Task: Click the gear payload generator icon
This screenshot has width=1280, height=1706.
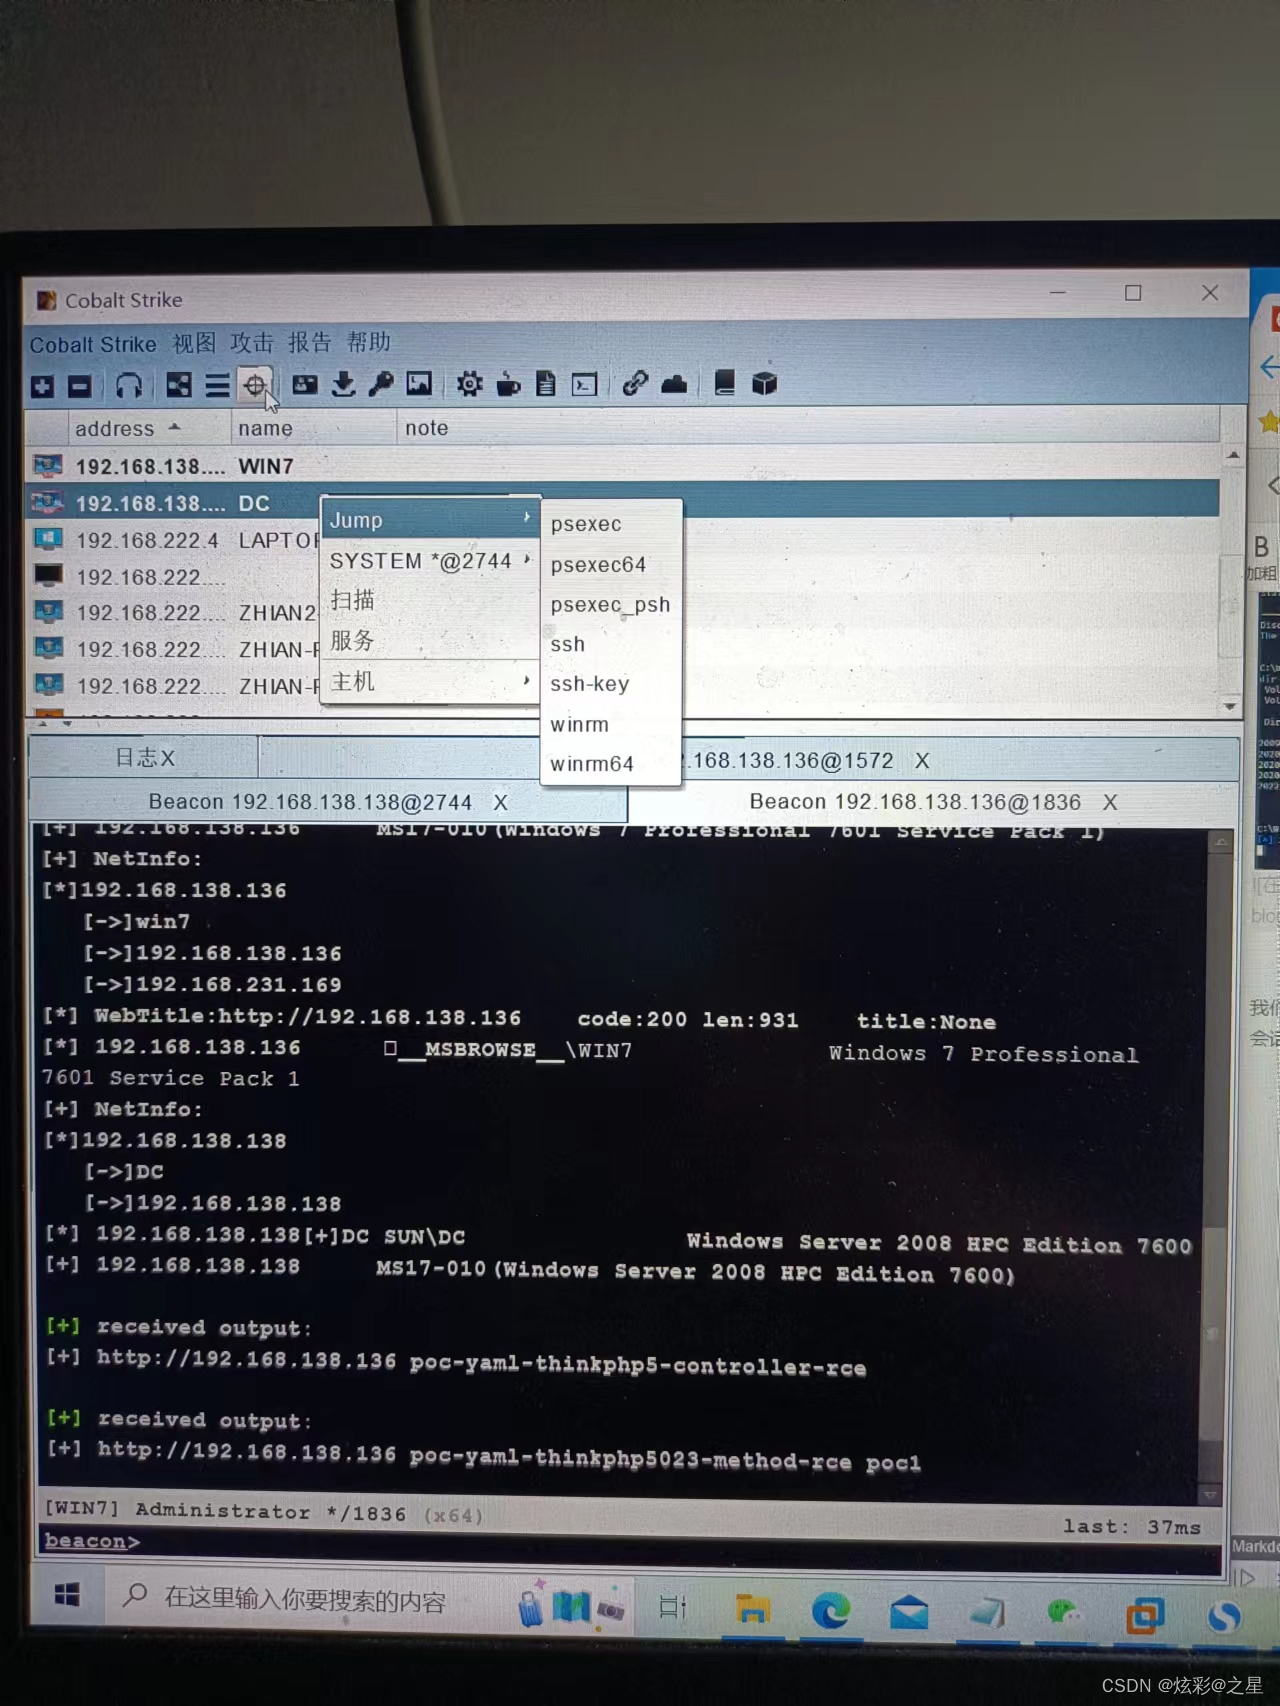Action: (469, 384)
